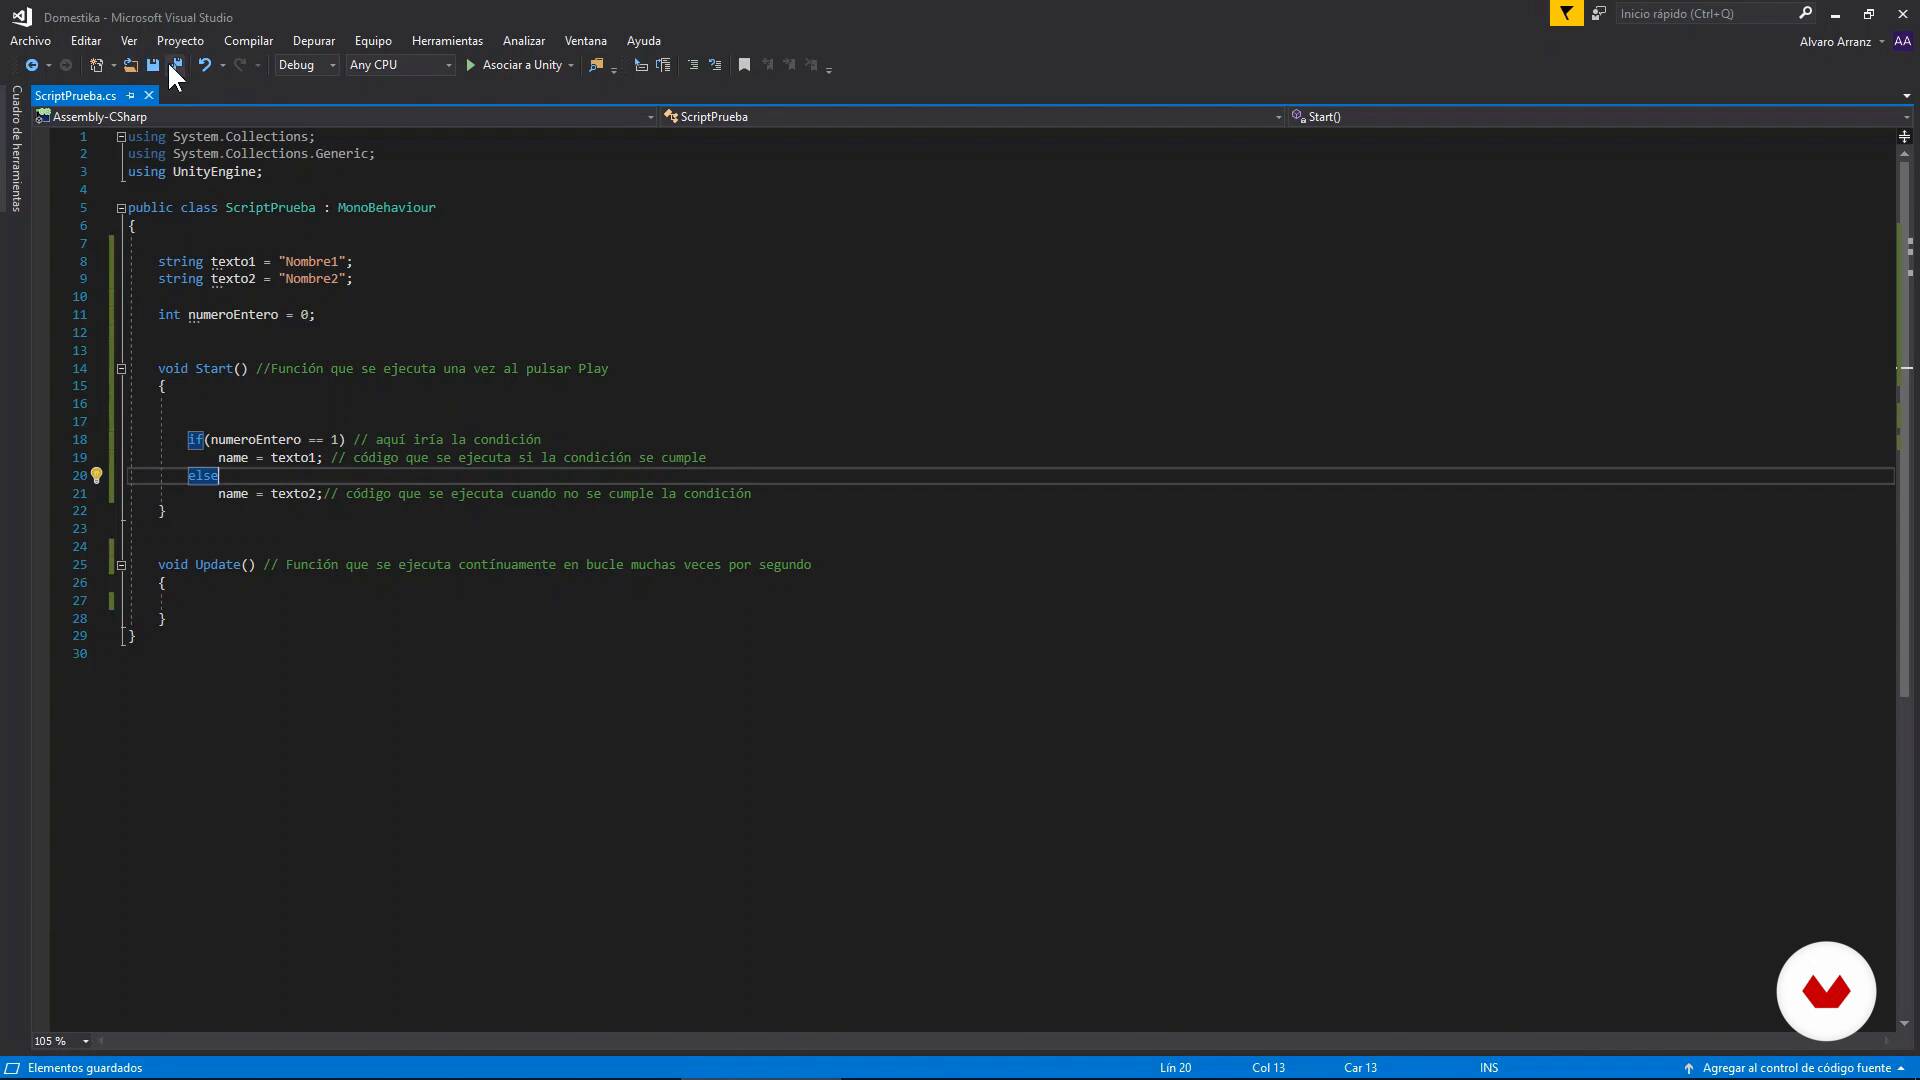Click Agregar al control de código fuente
Image resolution: width=1920 pixels, height=1080 pixels.
point(1796,1068)
